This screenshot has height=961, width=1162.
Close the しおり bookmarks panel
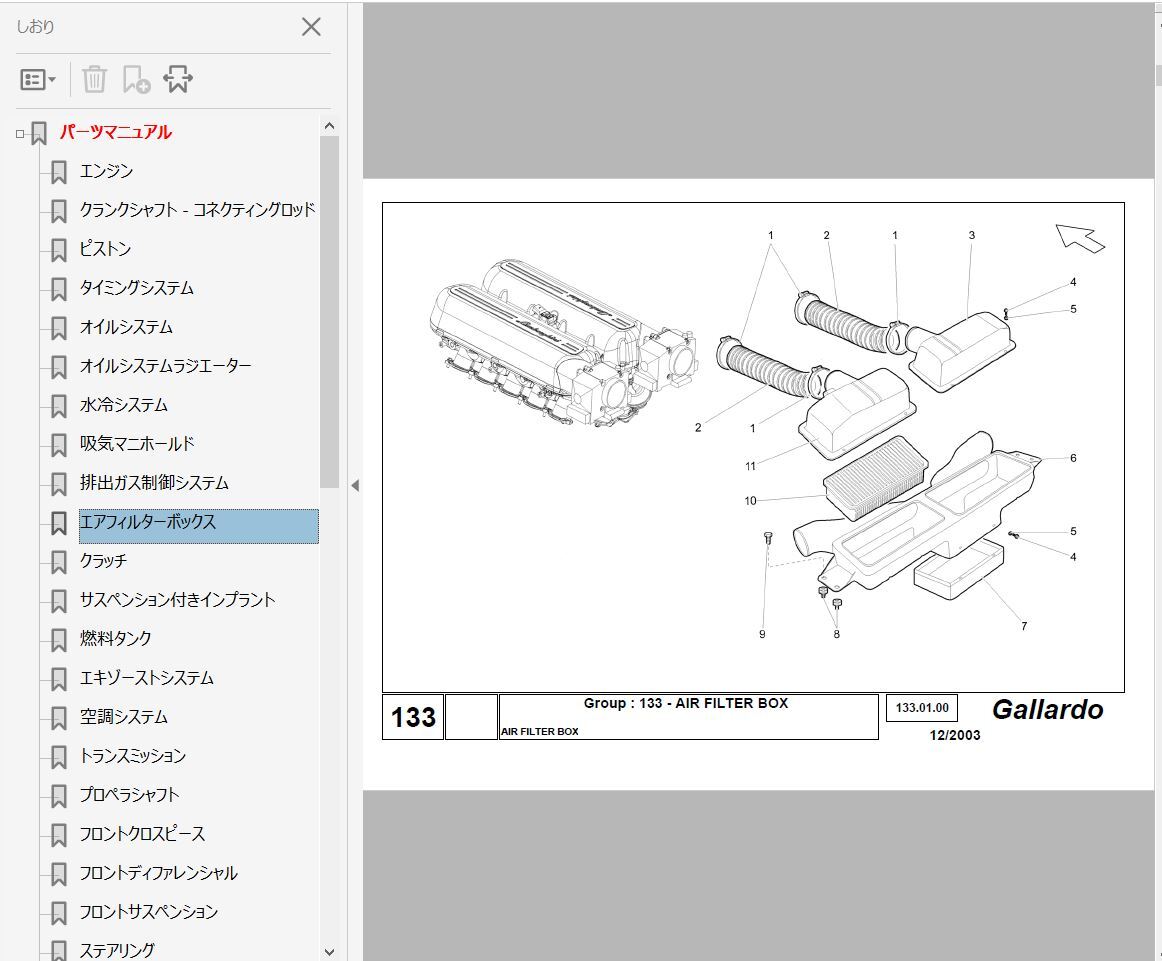pos(311,27)
